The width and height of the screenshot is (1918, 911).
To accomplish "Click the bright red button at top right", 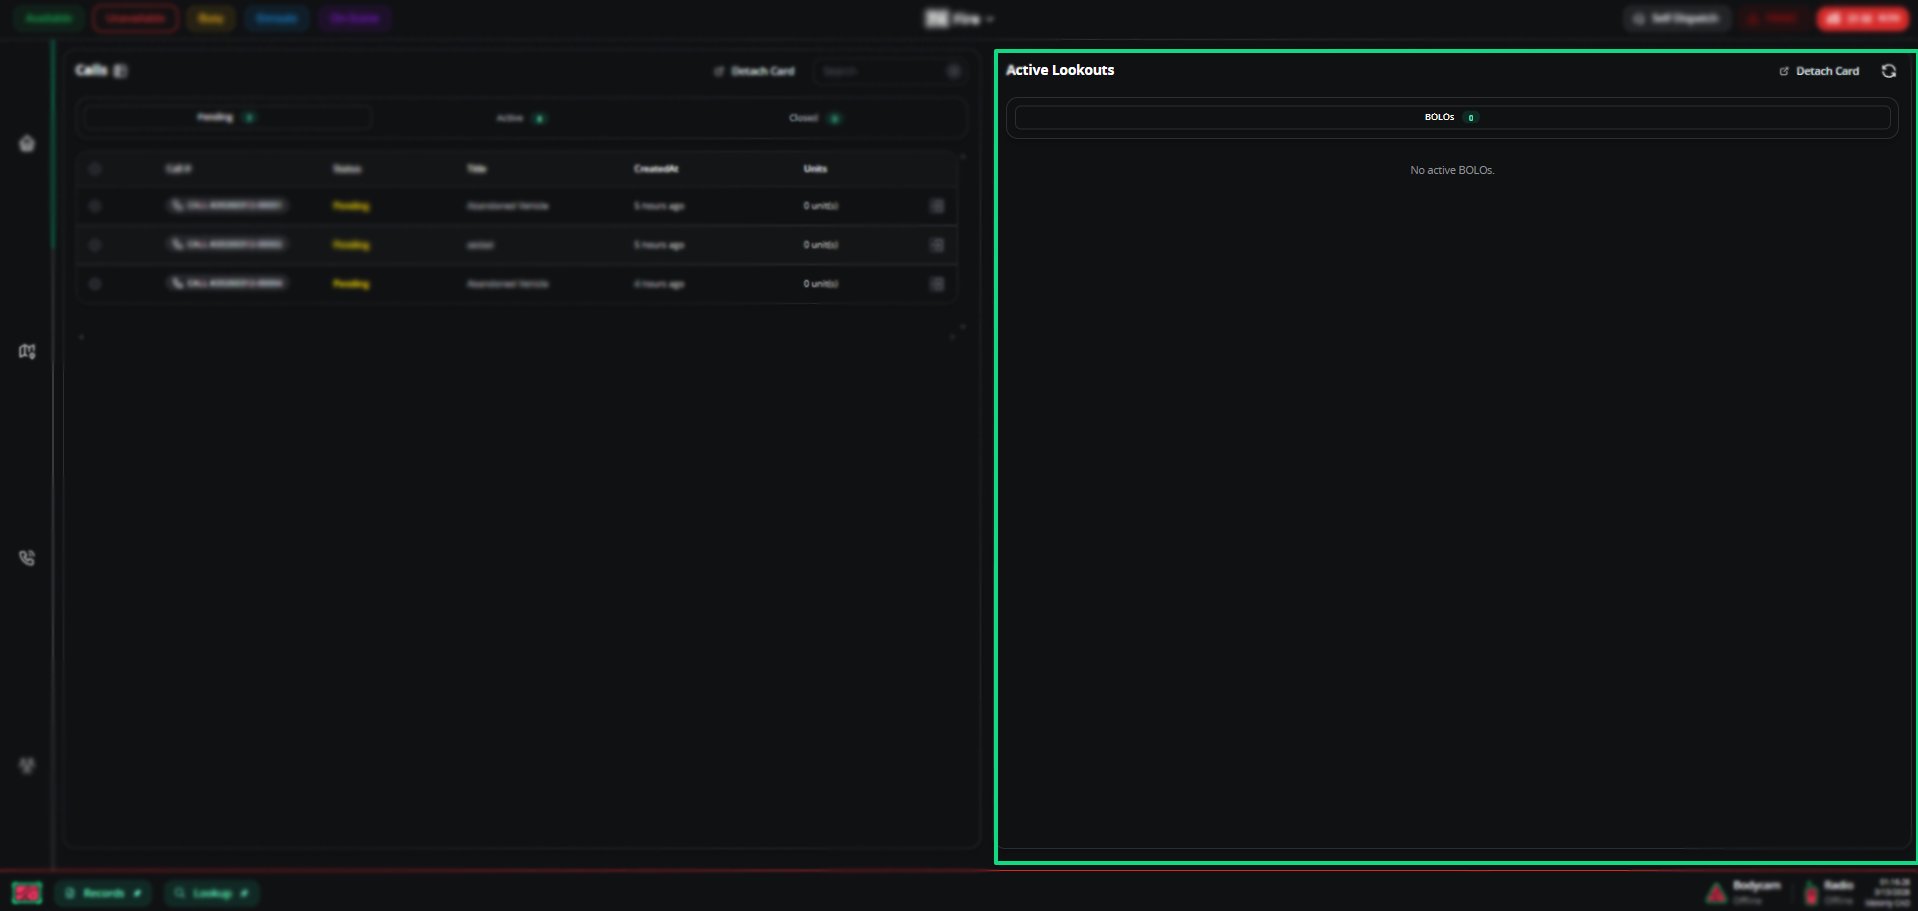I will pyautogui.click(x=1863, y=18).
